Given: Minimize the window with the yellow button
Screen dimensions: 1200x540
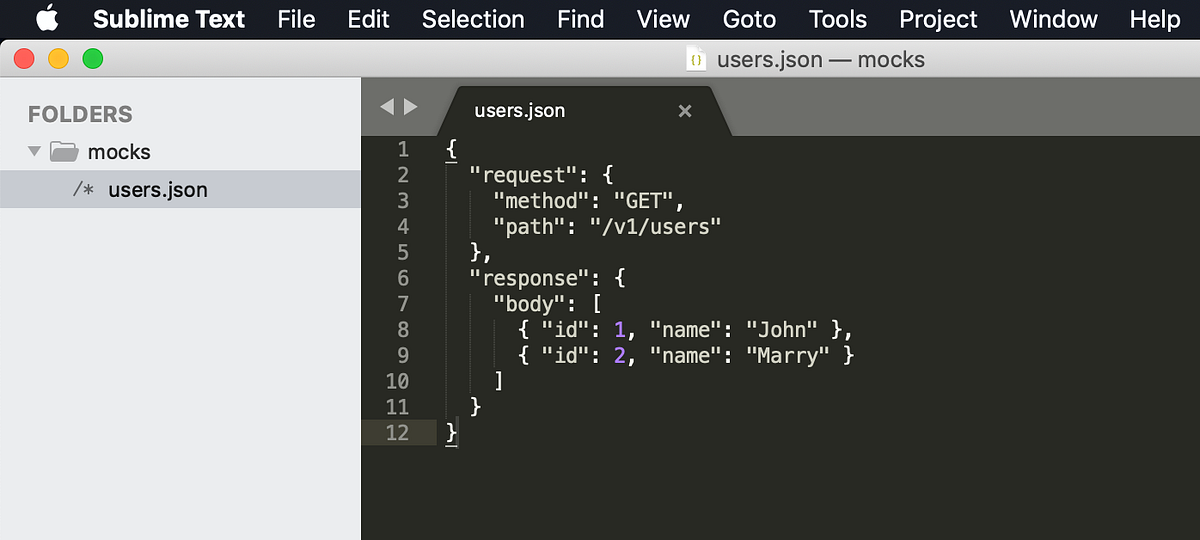Looking at the screenshot, I should pos(58,59).
